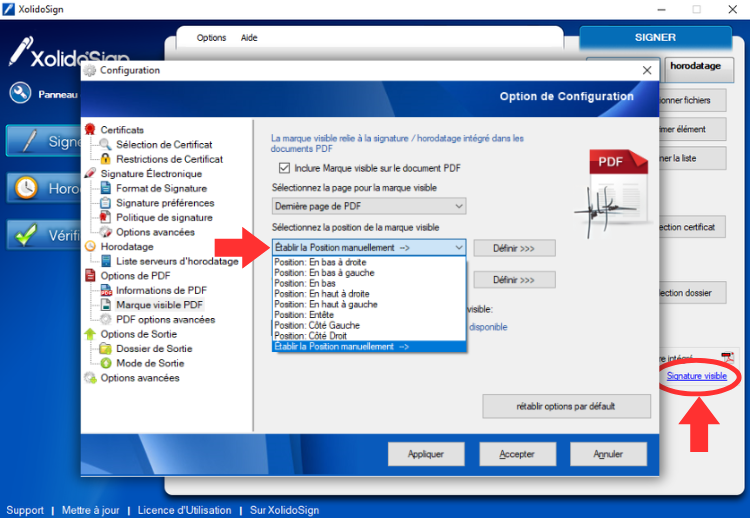The image size is (750, 518).
Task: Click the icon beside Politique de signature
Action: (x=106, y=217)
